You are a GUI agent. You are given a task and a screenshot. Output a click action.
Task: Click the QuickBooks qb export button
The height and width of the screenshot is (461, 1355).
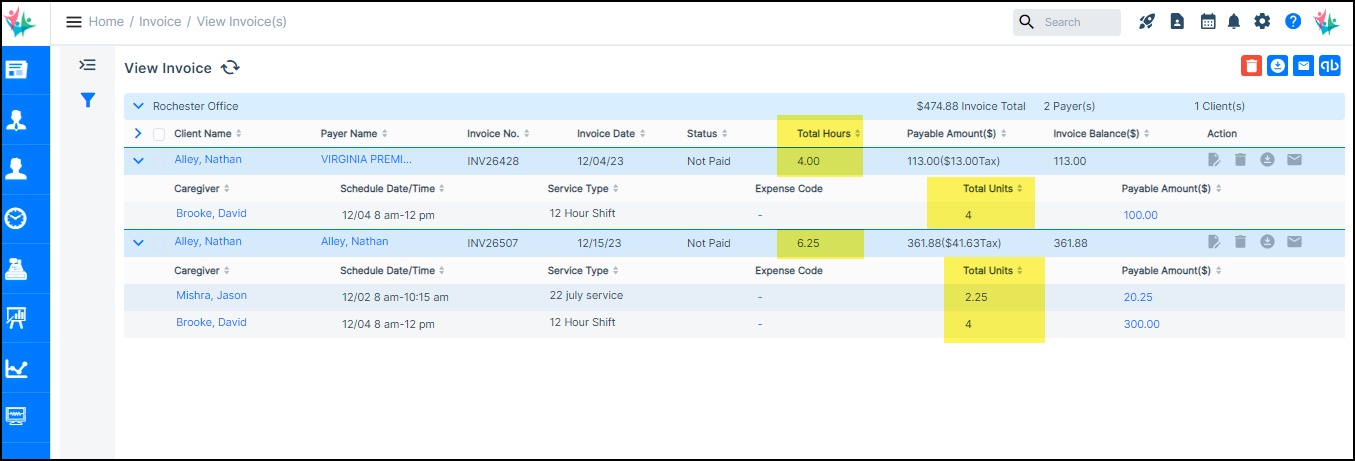(1329, 66)
